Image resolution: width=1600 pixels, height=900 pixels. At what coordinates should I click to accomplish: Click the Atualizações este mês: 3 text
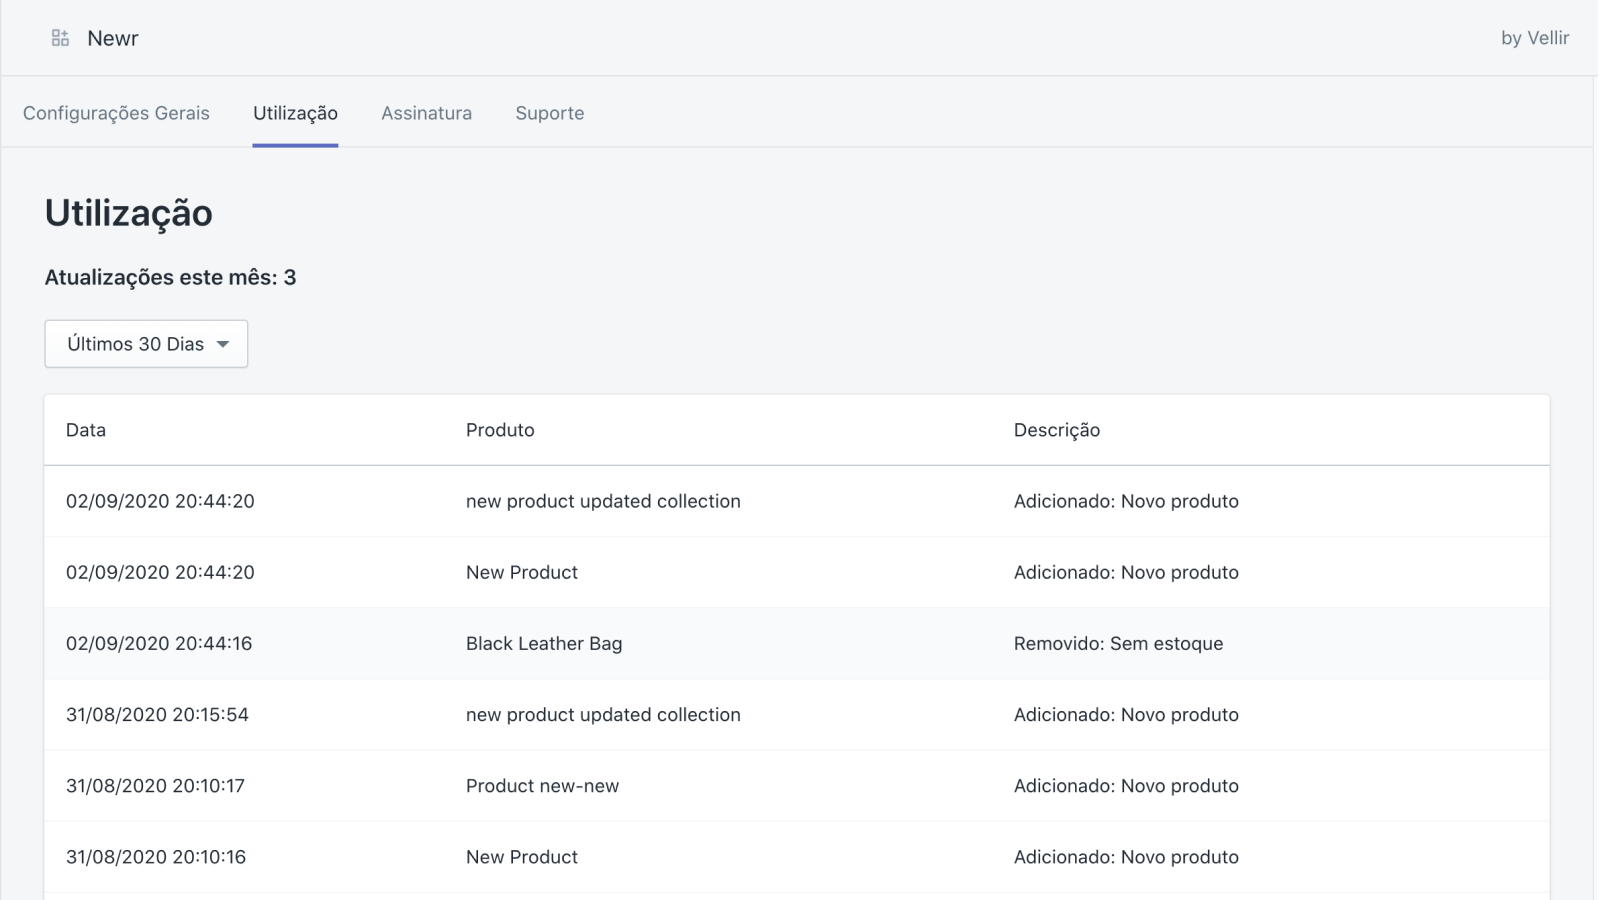(170, 277)
